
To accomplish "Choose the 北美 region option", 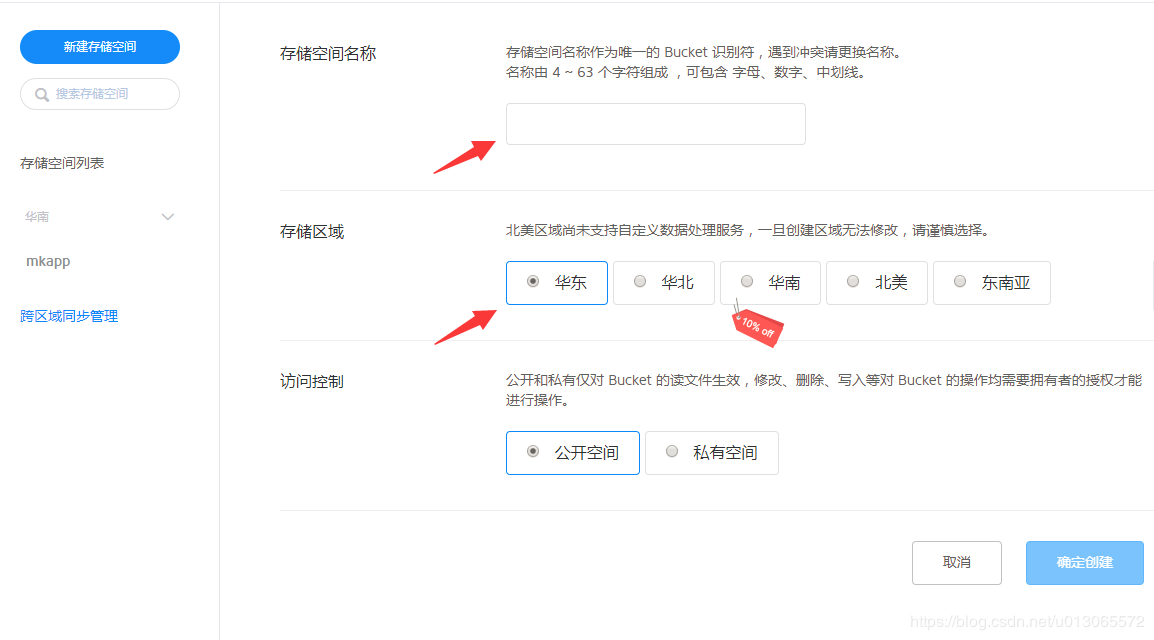I will 877,282.
